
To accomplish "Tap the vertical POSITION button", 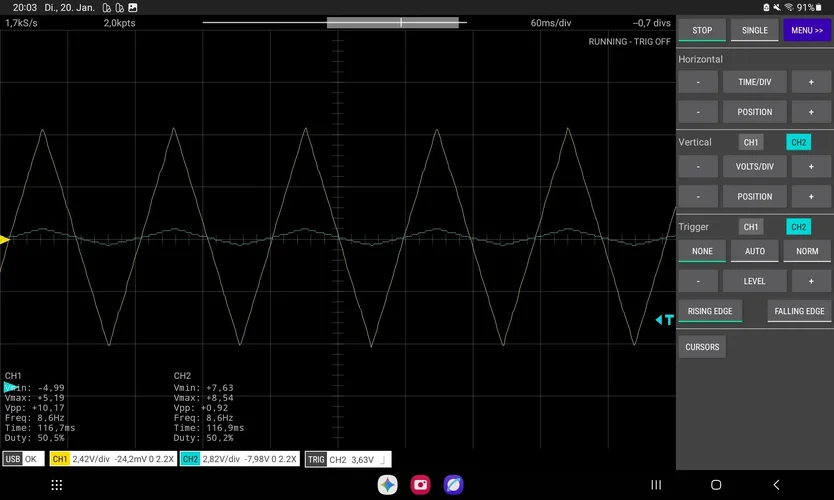I will 754,197.
